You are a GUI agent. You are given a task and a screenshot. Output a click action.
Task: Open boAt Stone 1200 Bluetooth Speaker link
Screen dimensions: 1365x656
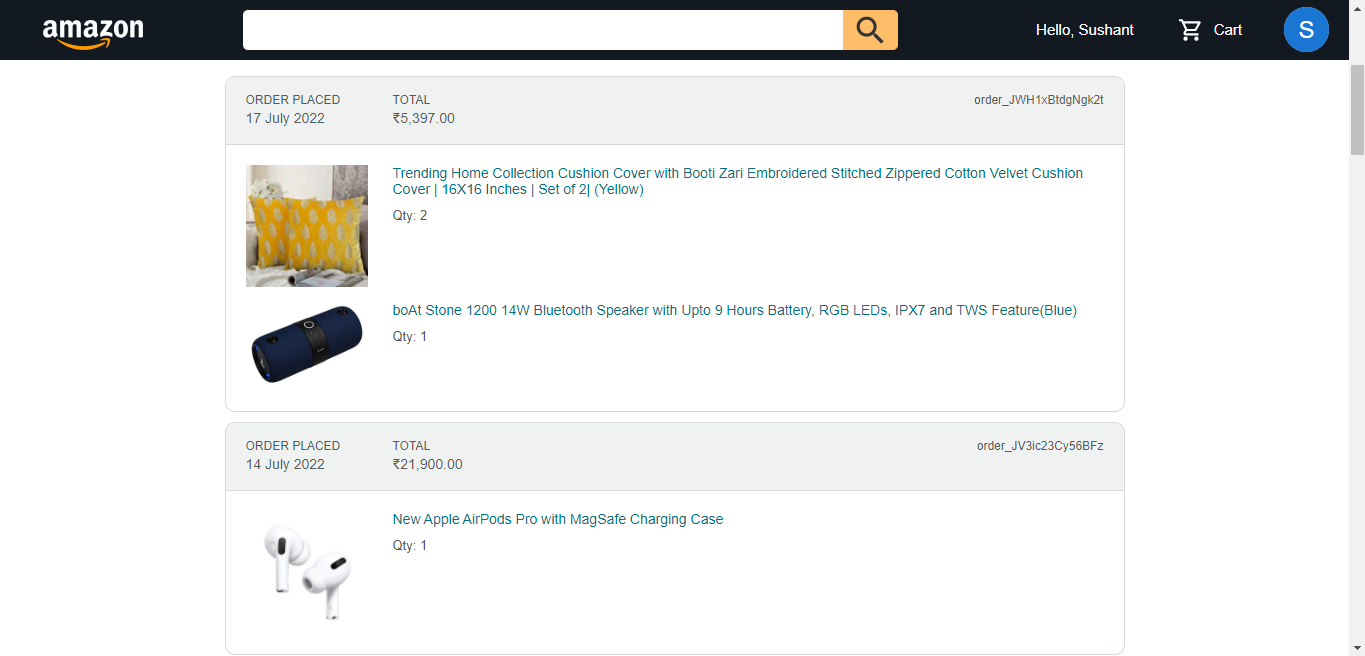(x=735, y=310)
